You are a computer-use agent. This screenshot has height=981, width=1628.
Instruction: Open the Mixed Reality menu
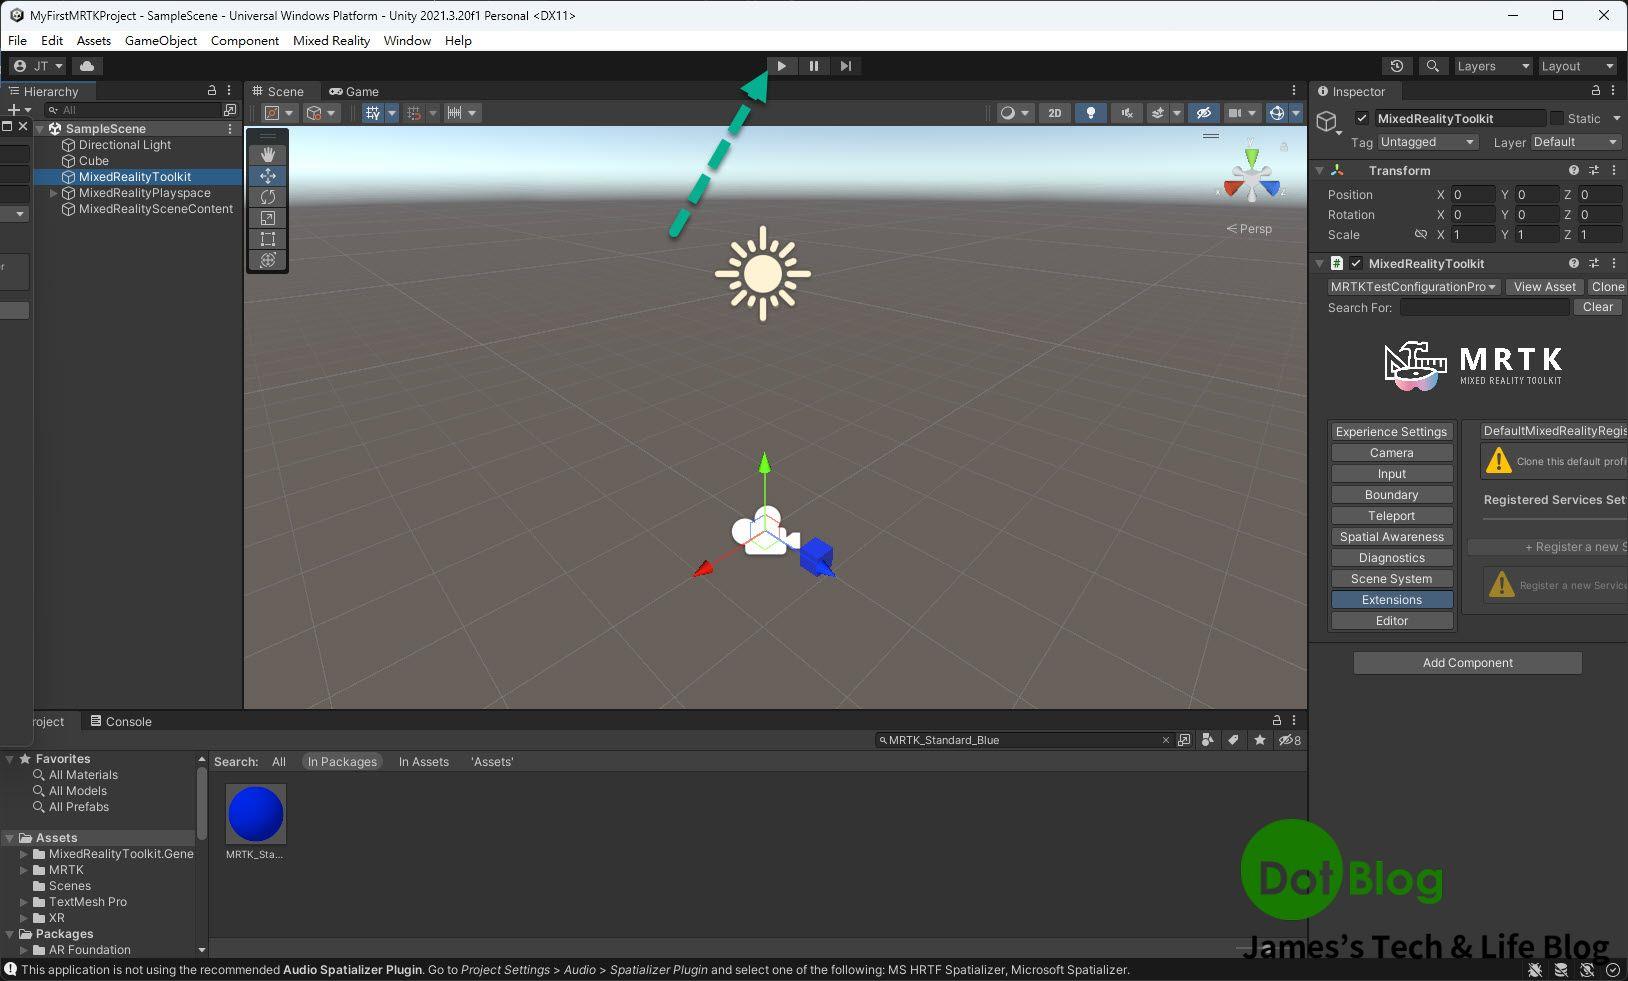[x=331, y=41]
